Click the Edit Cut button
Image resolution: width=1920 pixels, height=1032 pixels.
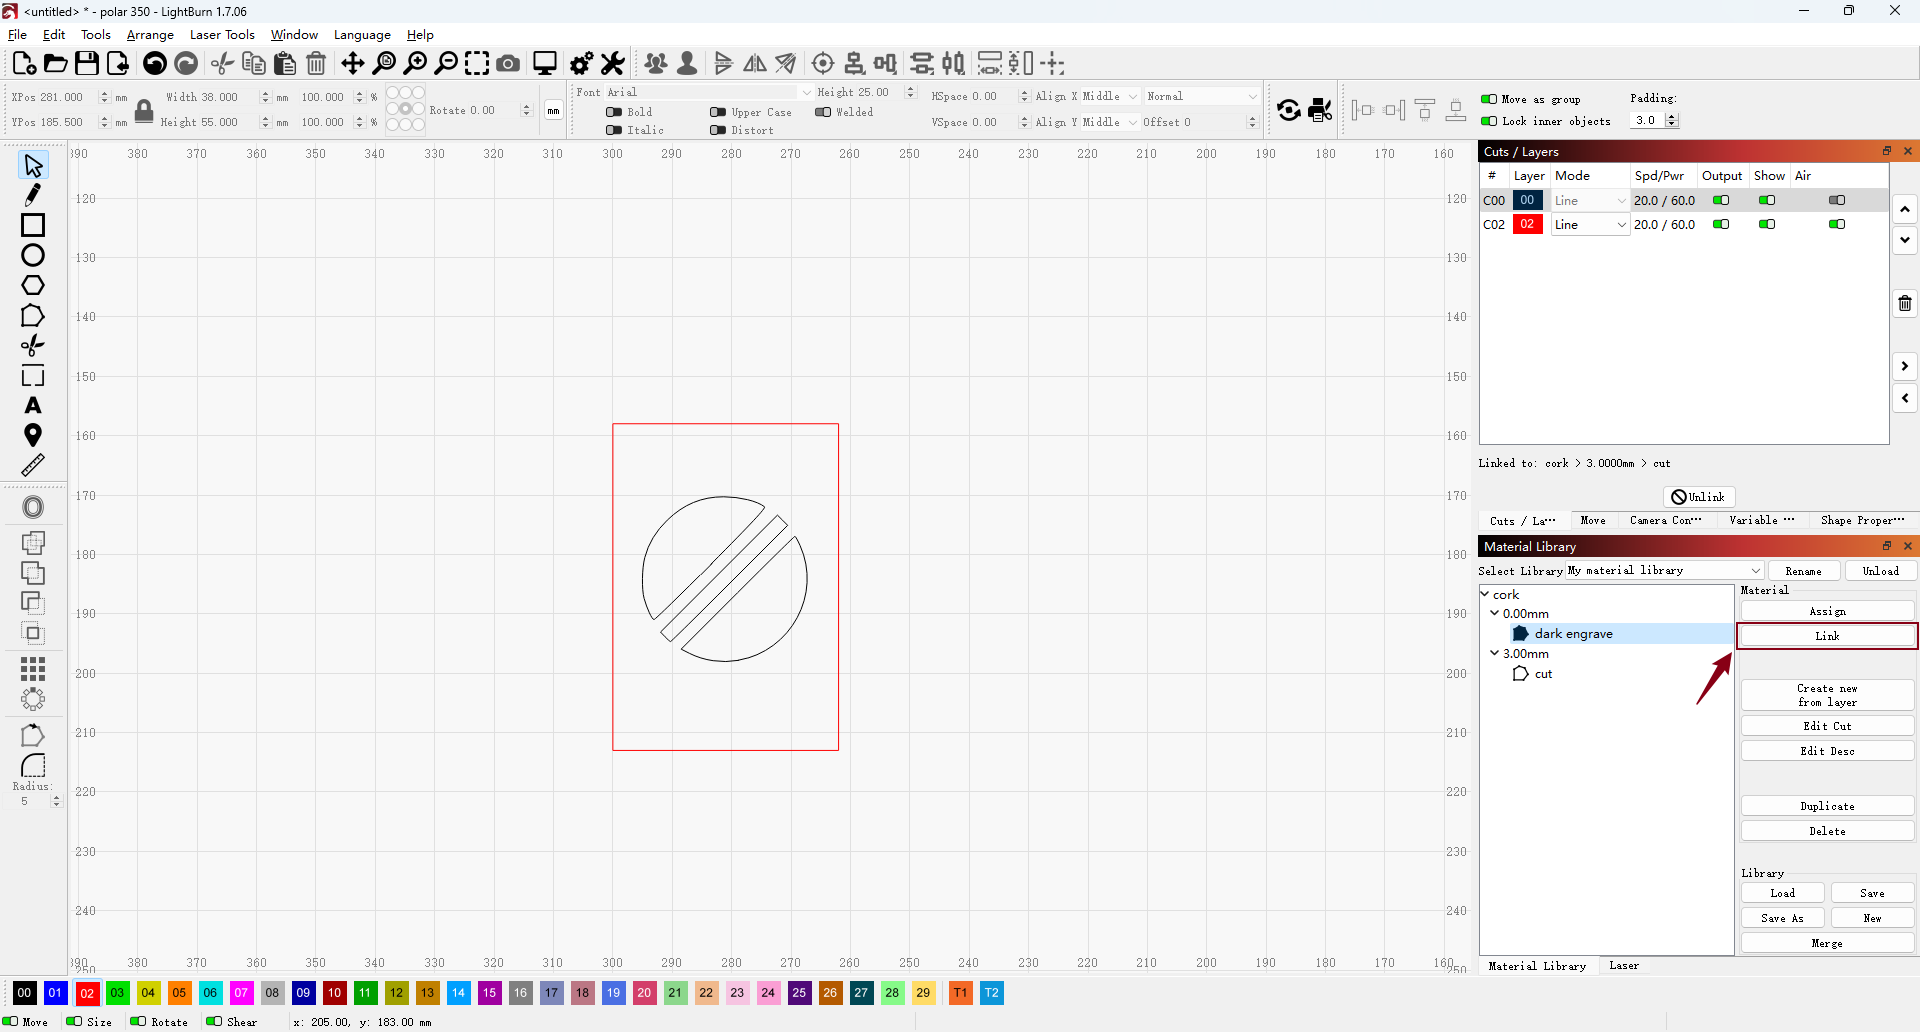[1827, 726]
